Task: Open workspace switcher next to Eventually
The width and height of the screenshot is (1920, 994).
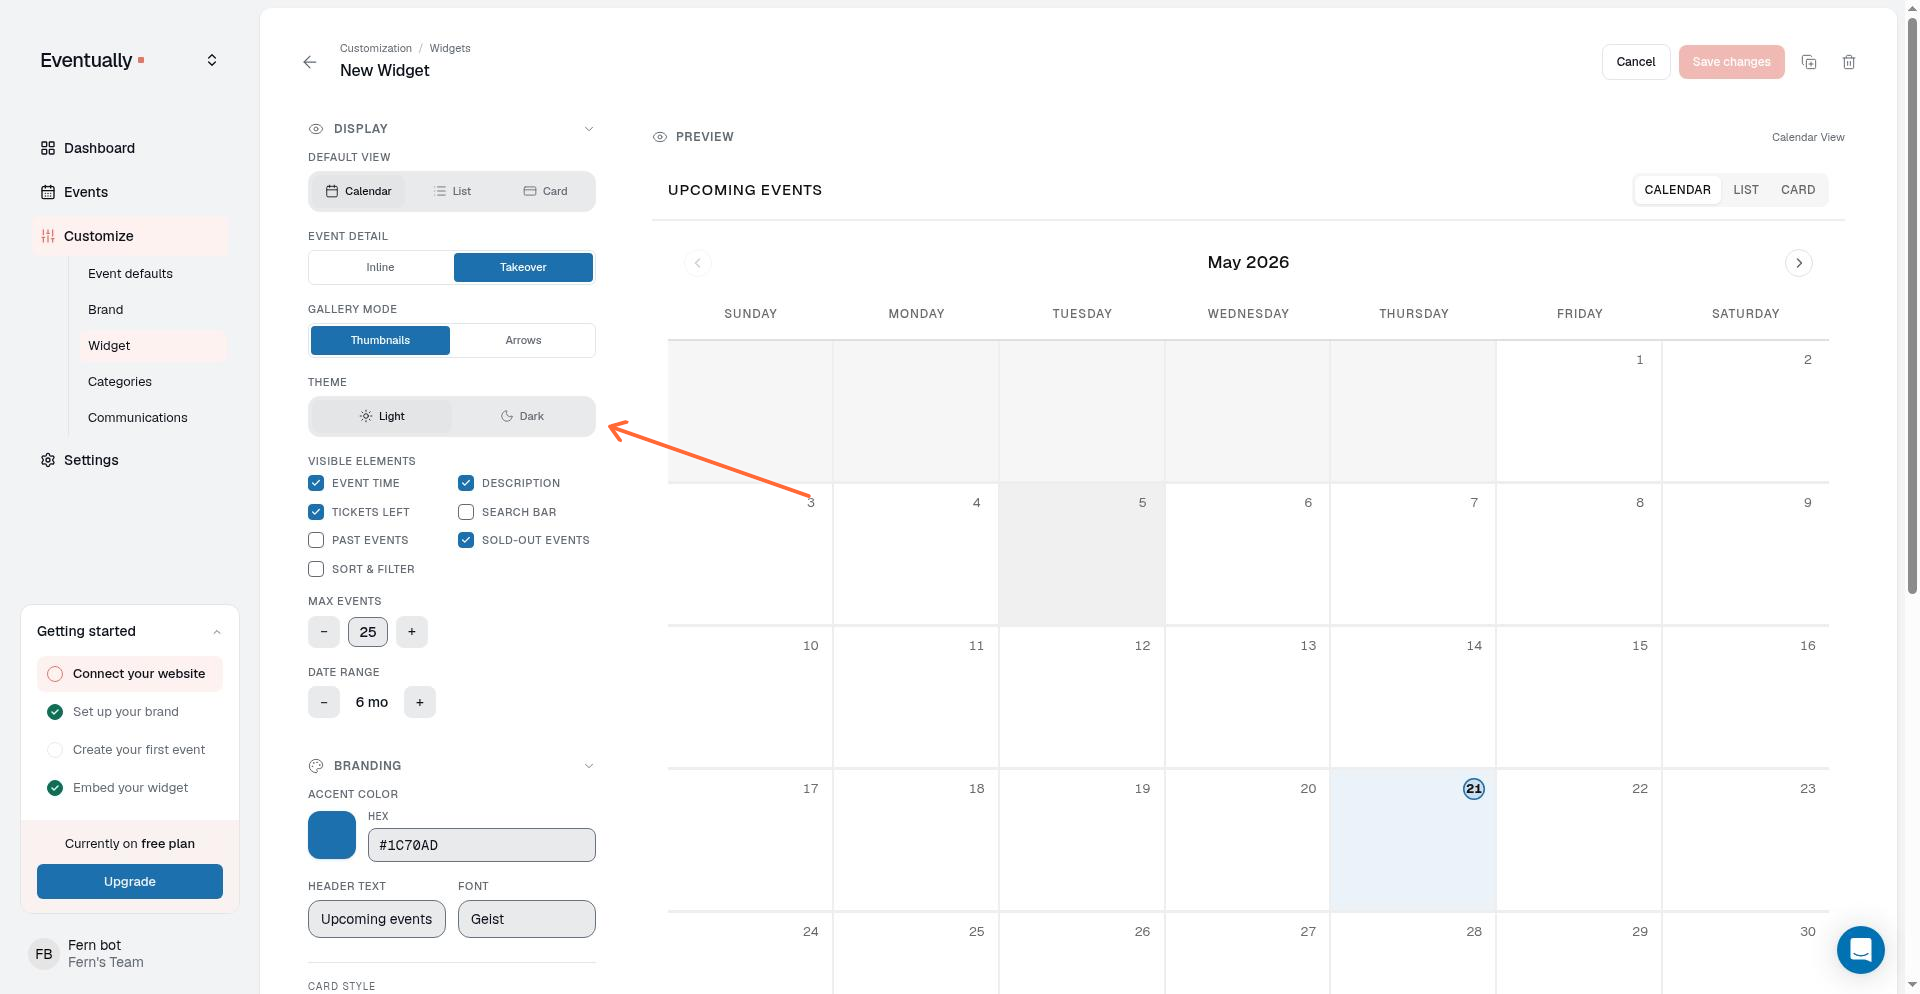Action: [x=212, y=60]
